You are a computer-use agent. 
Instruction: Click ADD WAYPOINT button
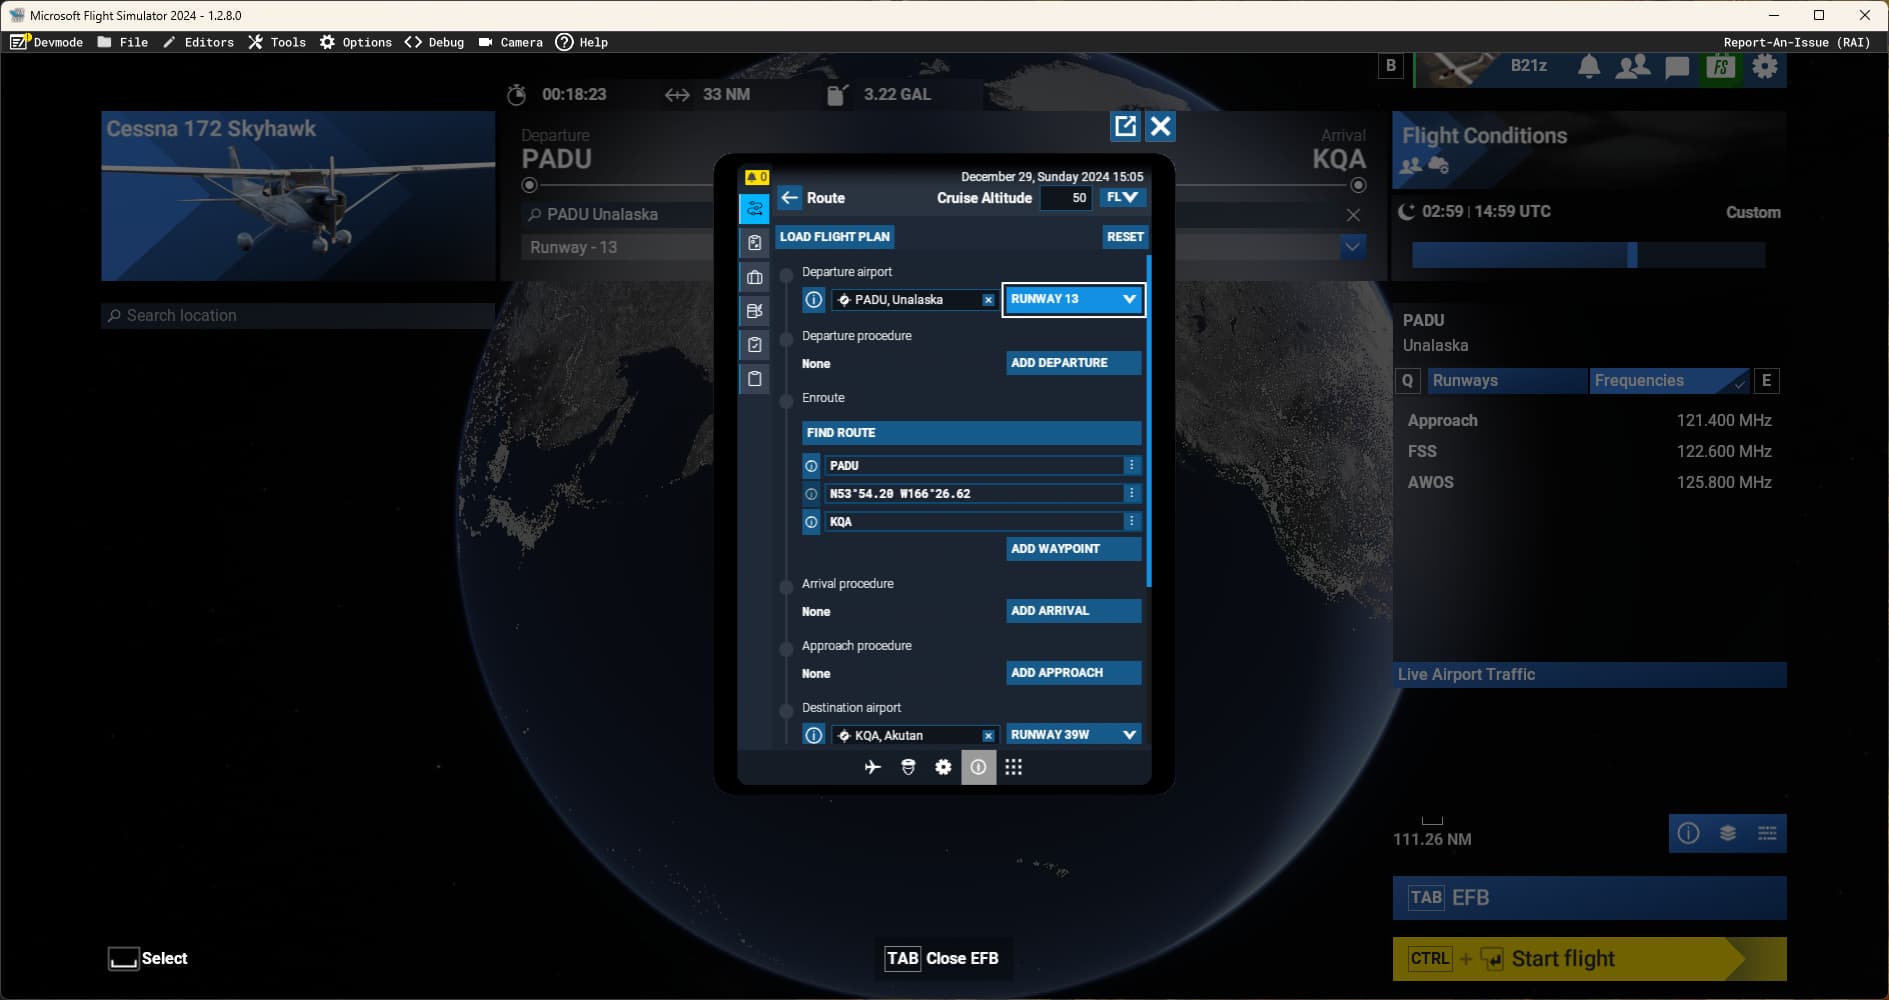coord(1073,549)
